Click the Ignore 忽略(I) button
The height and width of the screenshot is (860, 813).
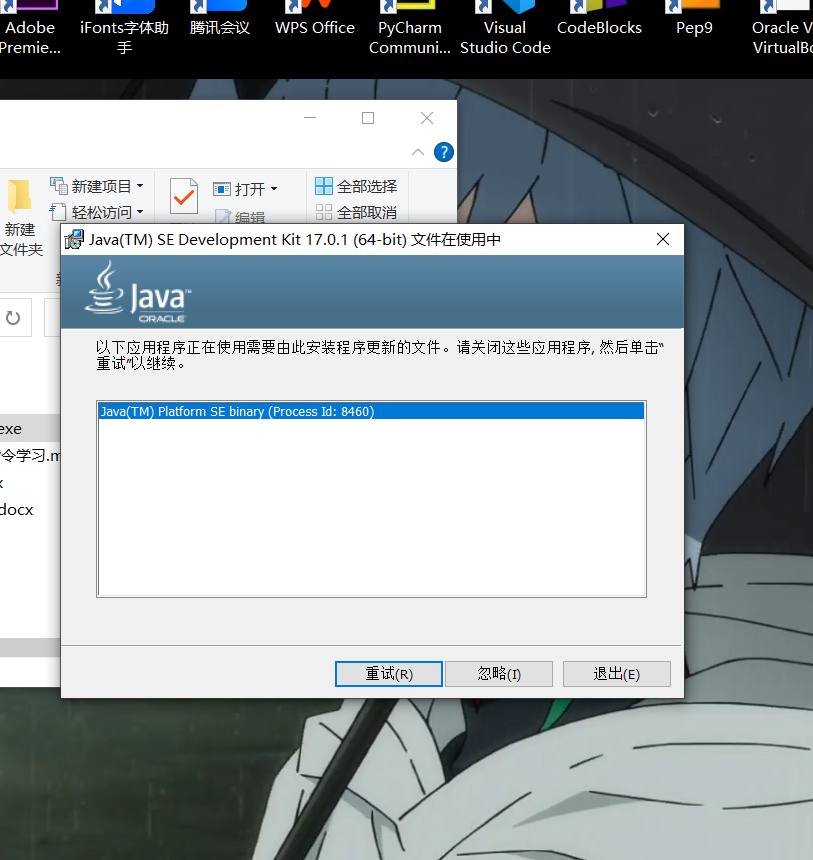pos(499,674)
